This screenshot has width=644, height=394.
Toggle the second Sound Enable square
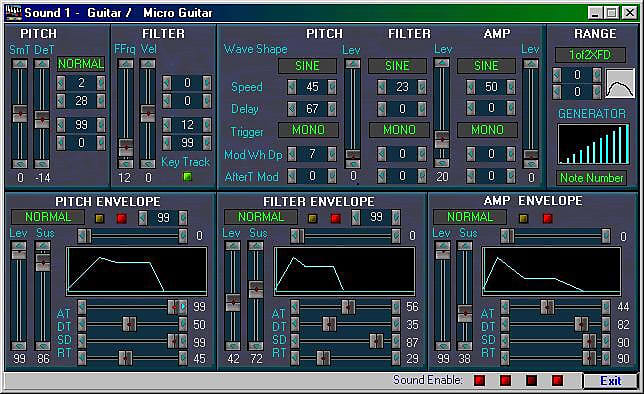click(x=505, y=380)
